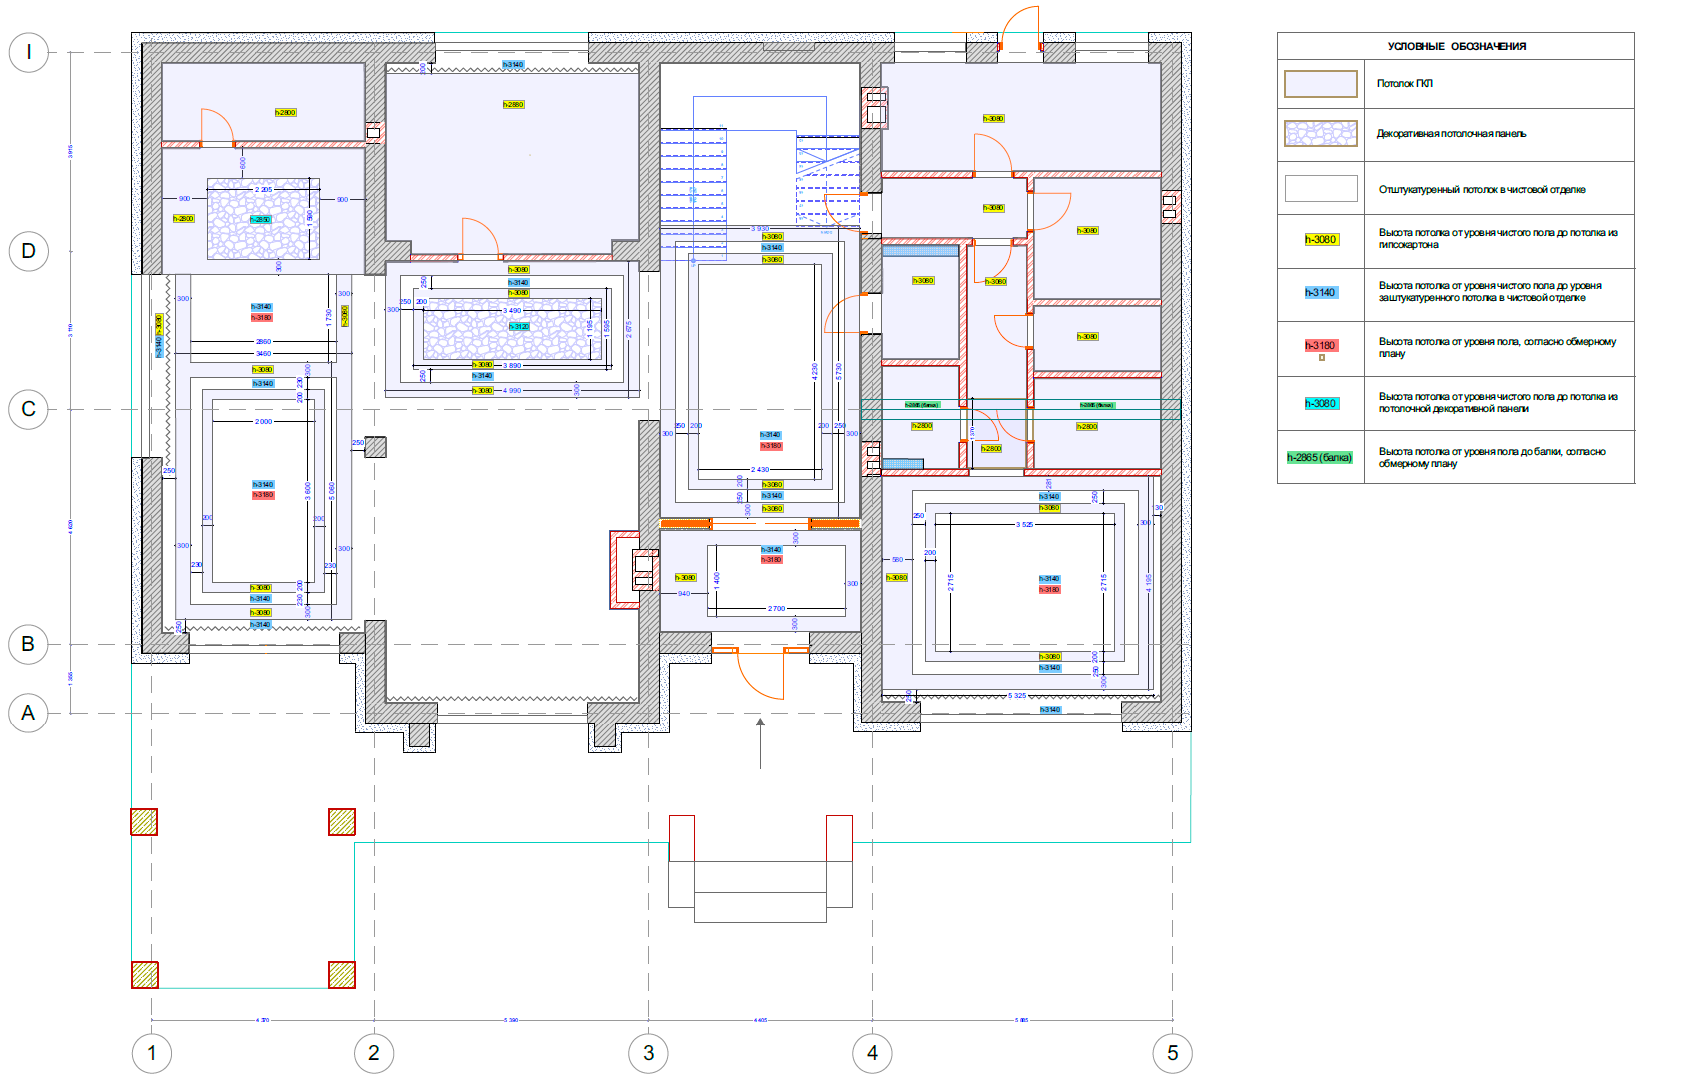
Task: Click the dimension text 3 525
Action: pos(1024,525)
